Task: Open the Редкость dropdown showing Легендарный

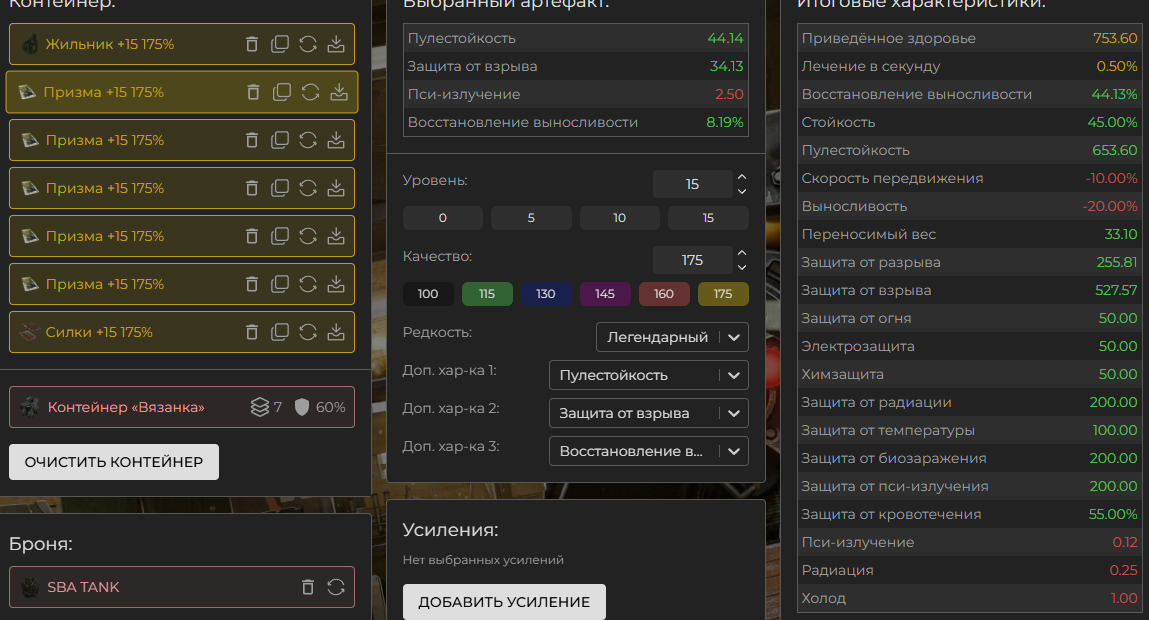Action: 671,337
